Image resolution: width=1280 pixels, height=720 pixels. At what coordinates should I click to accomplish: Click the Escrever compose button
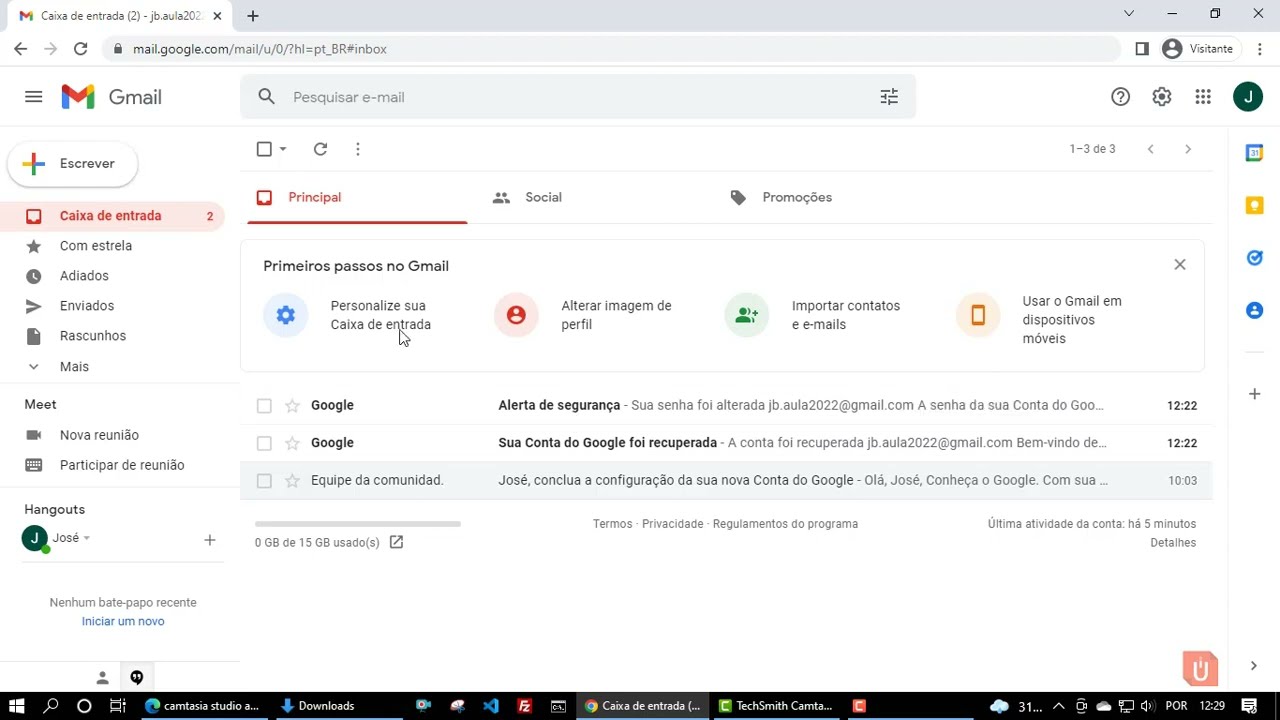click(72, 164)
